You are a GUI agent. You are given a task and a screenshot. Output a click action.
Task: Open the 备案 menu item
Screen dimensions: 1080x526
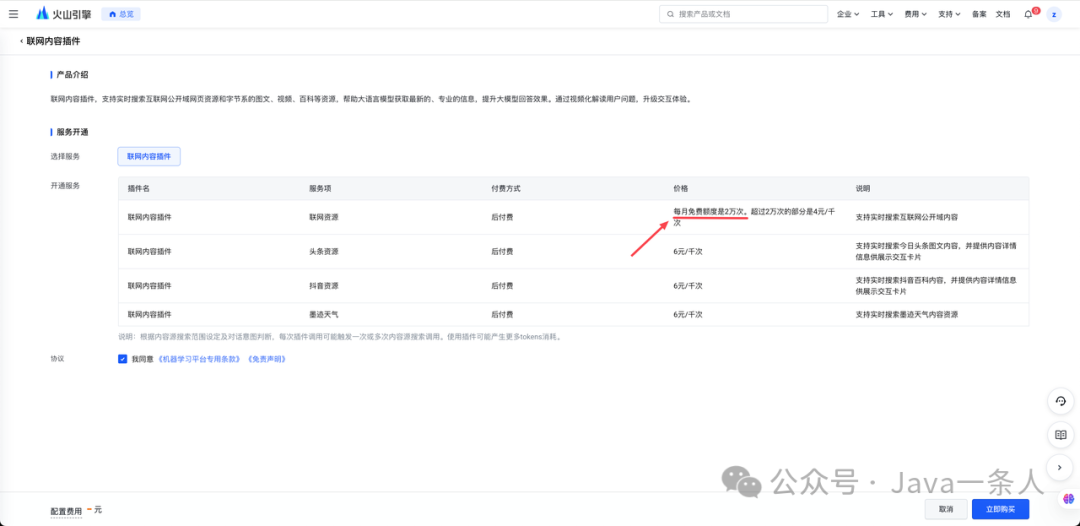click(979, 14)
